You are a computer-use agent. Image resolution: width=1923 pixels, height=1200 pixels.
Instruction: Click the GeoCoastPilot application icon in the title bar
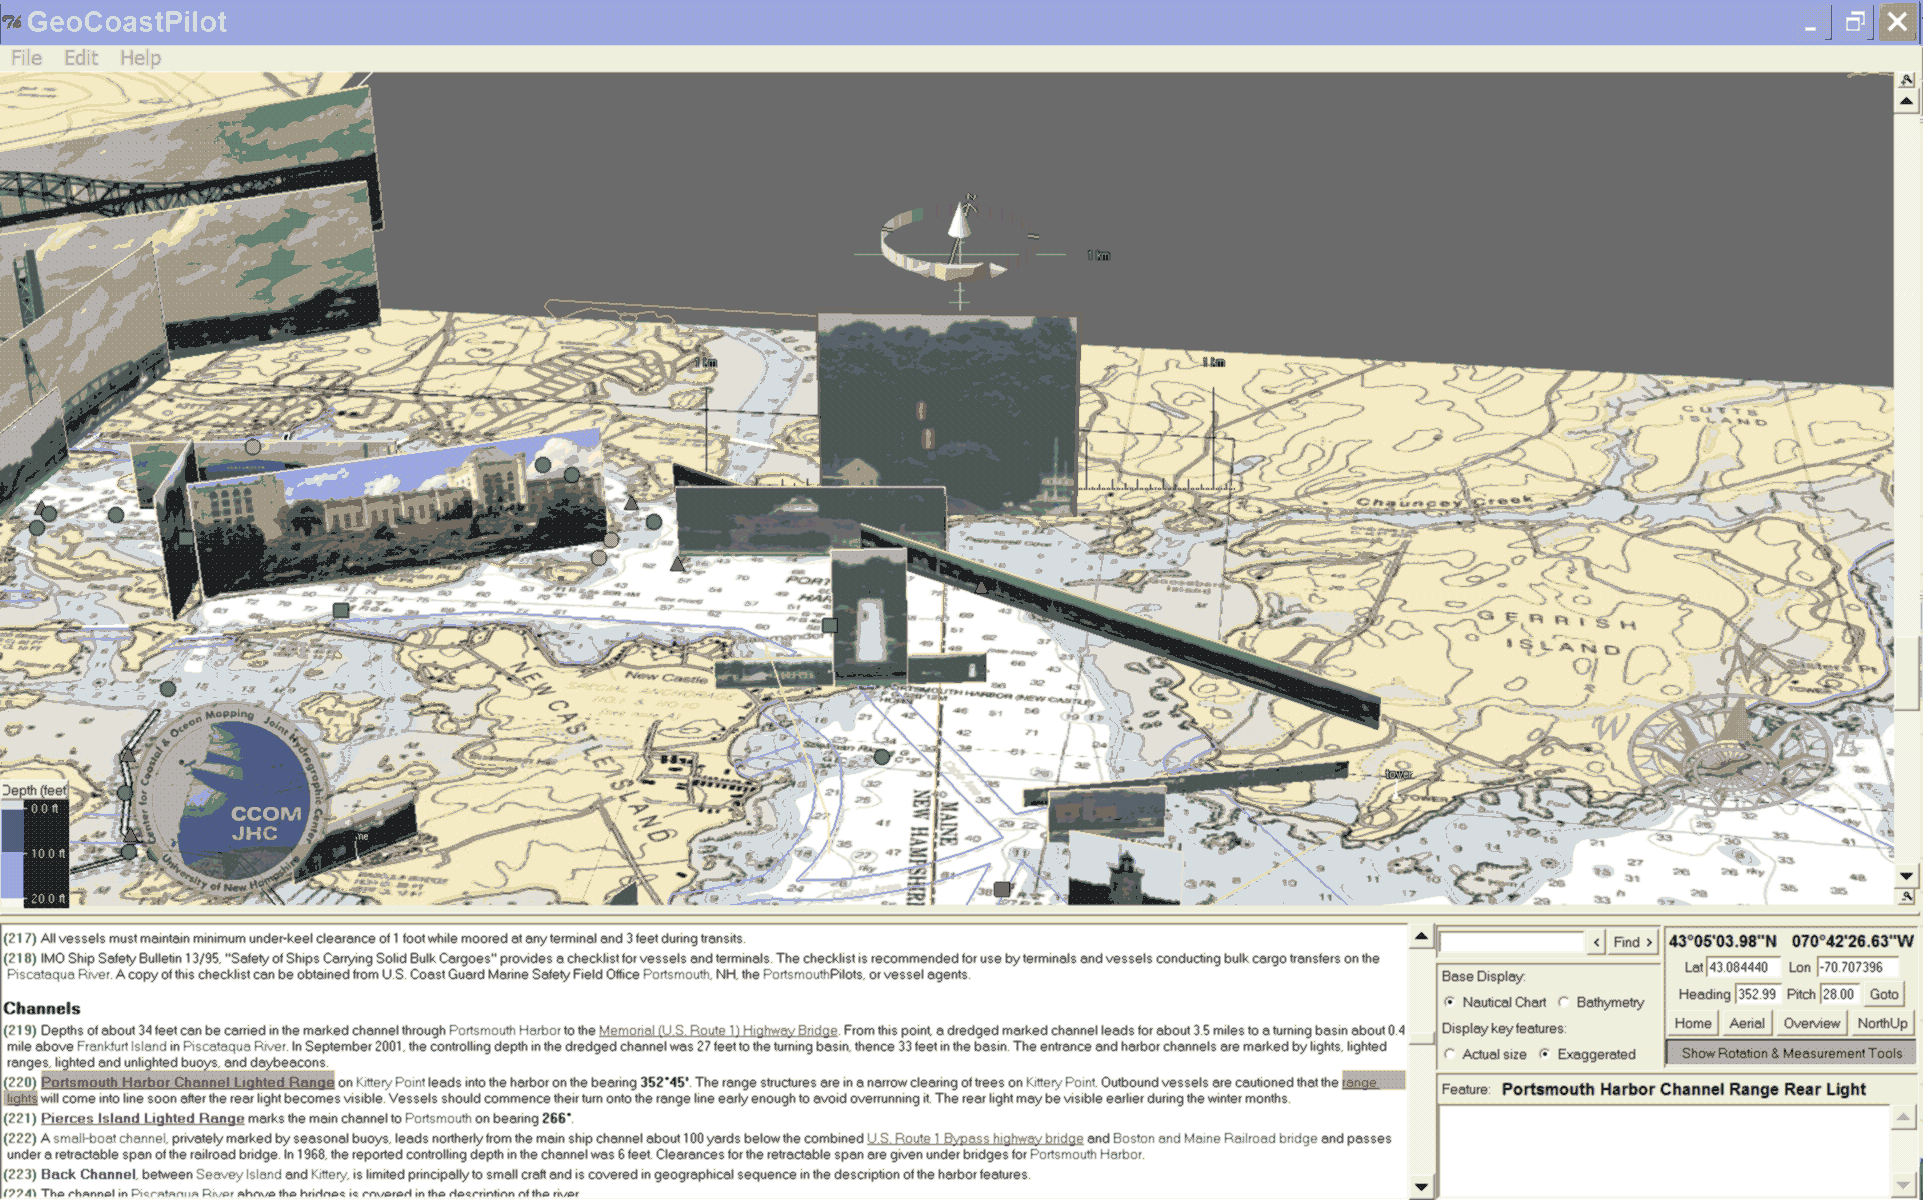(12, 21)
